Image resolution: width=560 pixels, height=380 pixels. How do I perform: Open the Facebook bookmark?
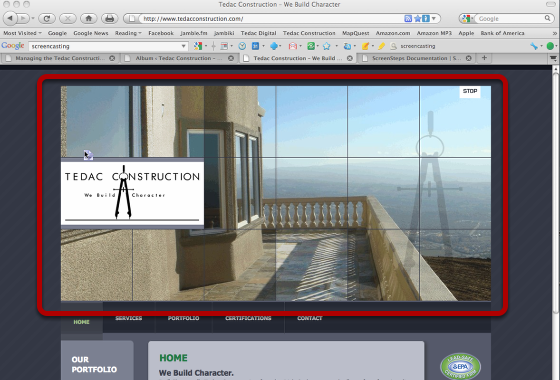161,33
